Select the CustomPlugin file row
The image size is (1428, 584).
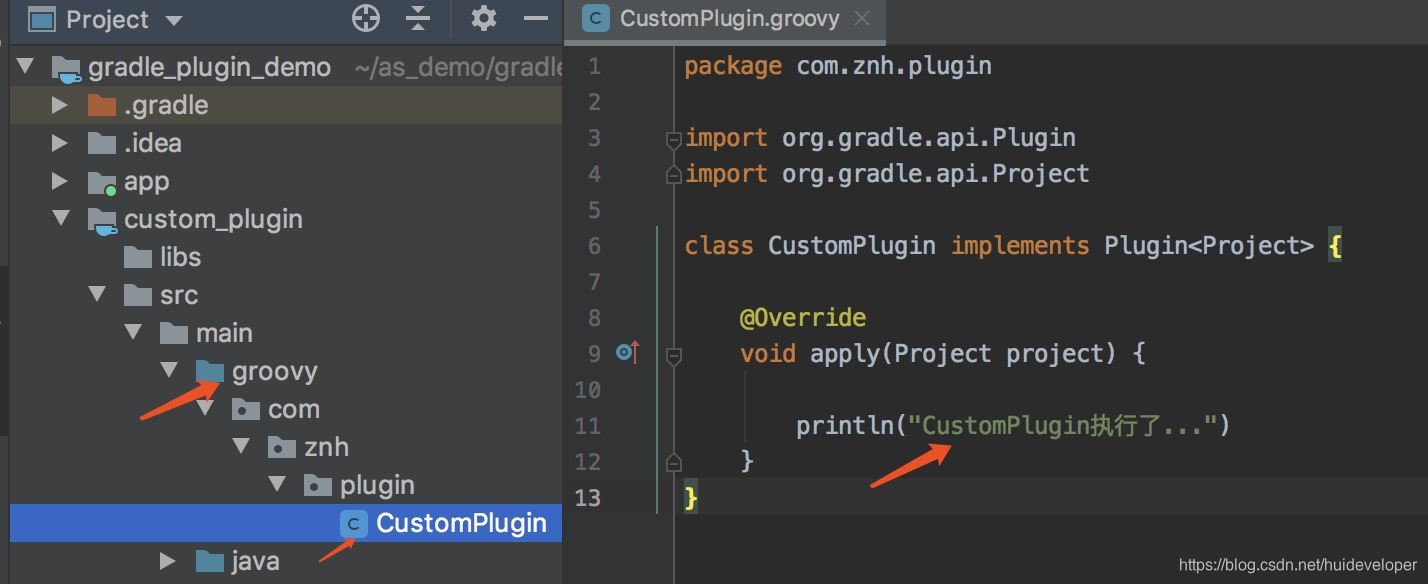286,523
